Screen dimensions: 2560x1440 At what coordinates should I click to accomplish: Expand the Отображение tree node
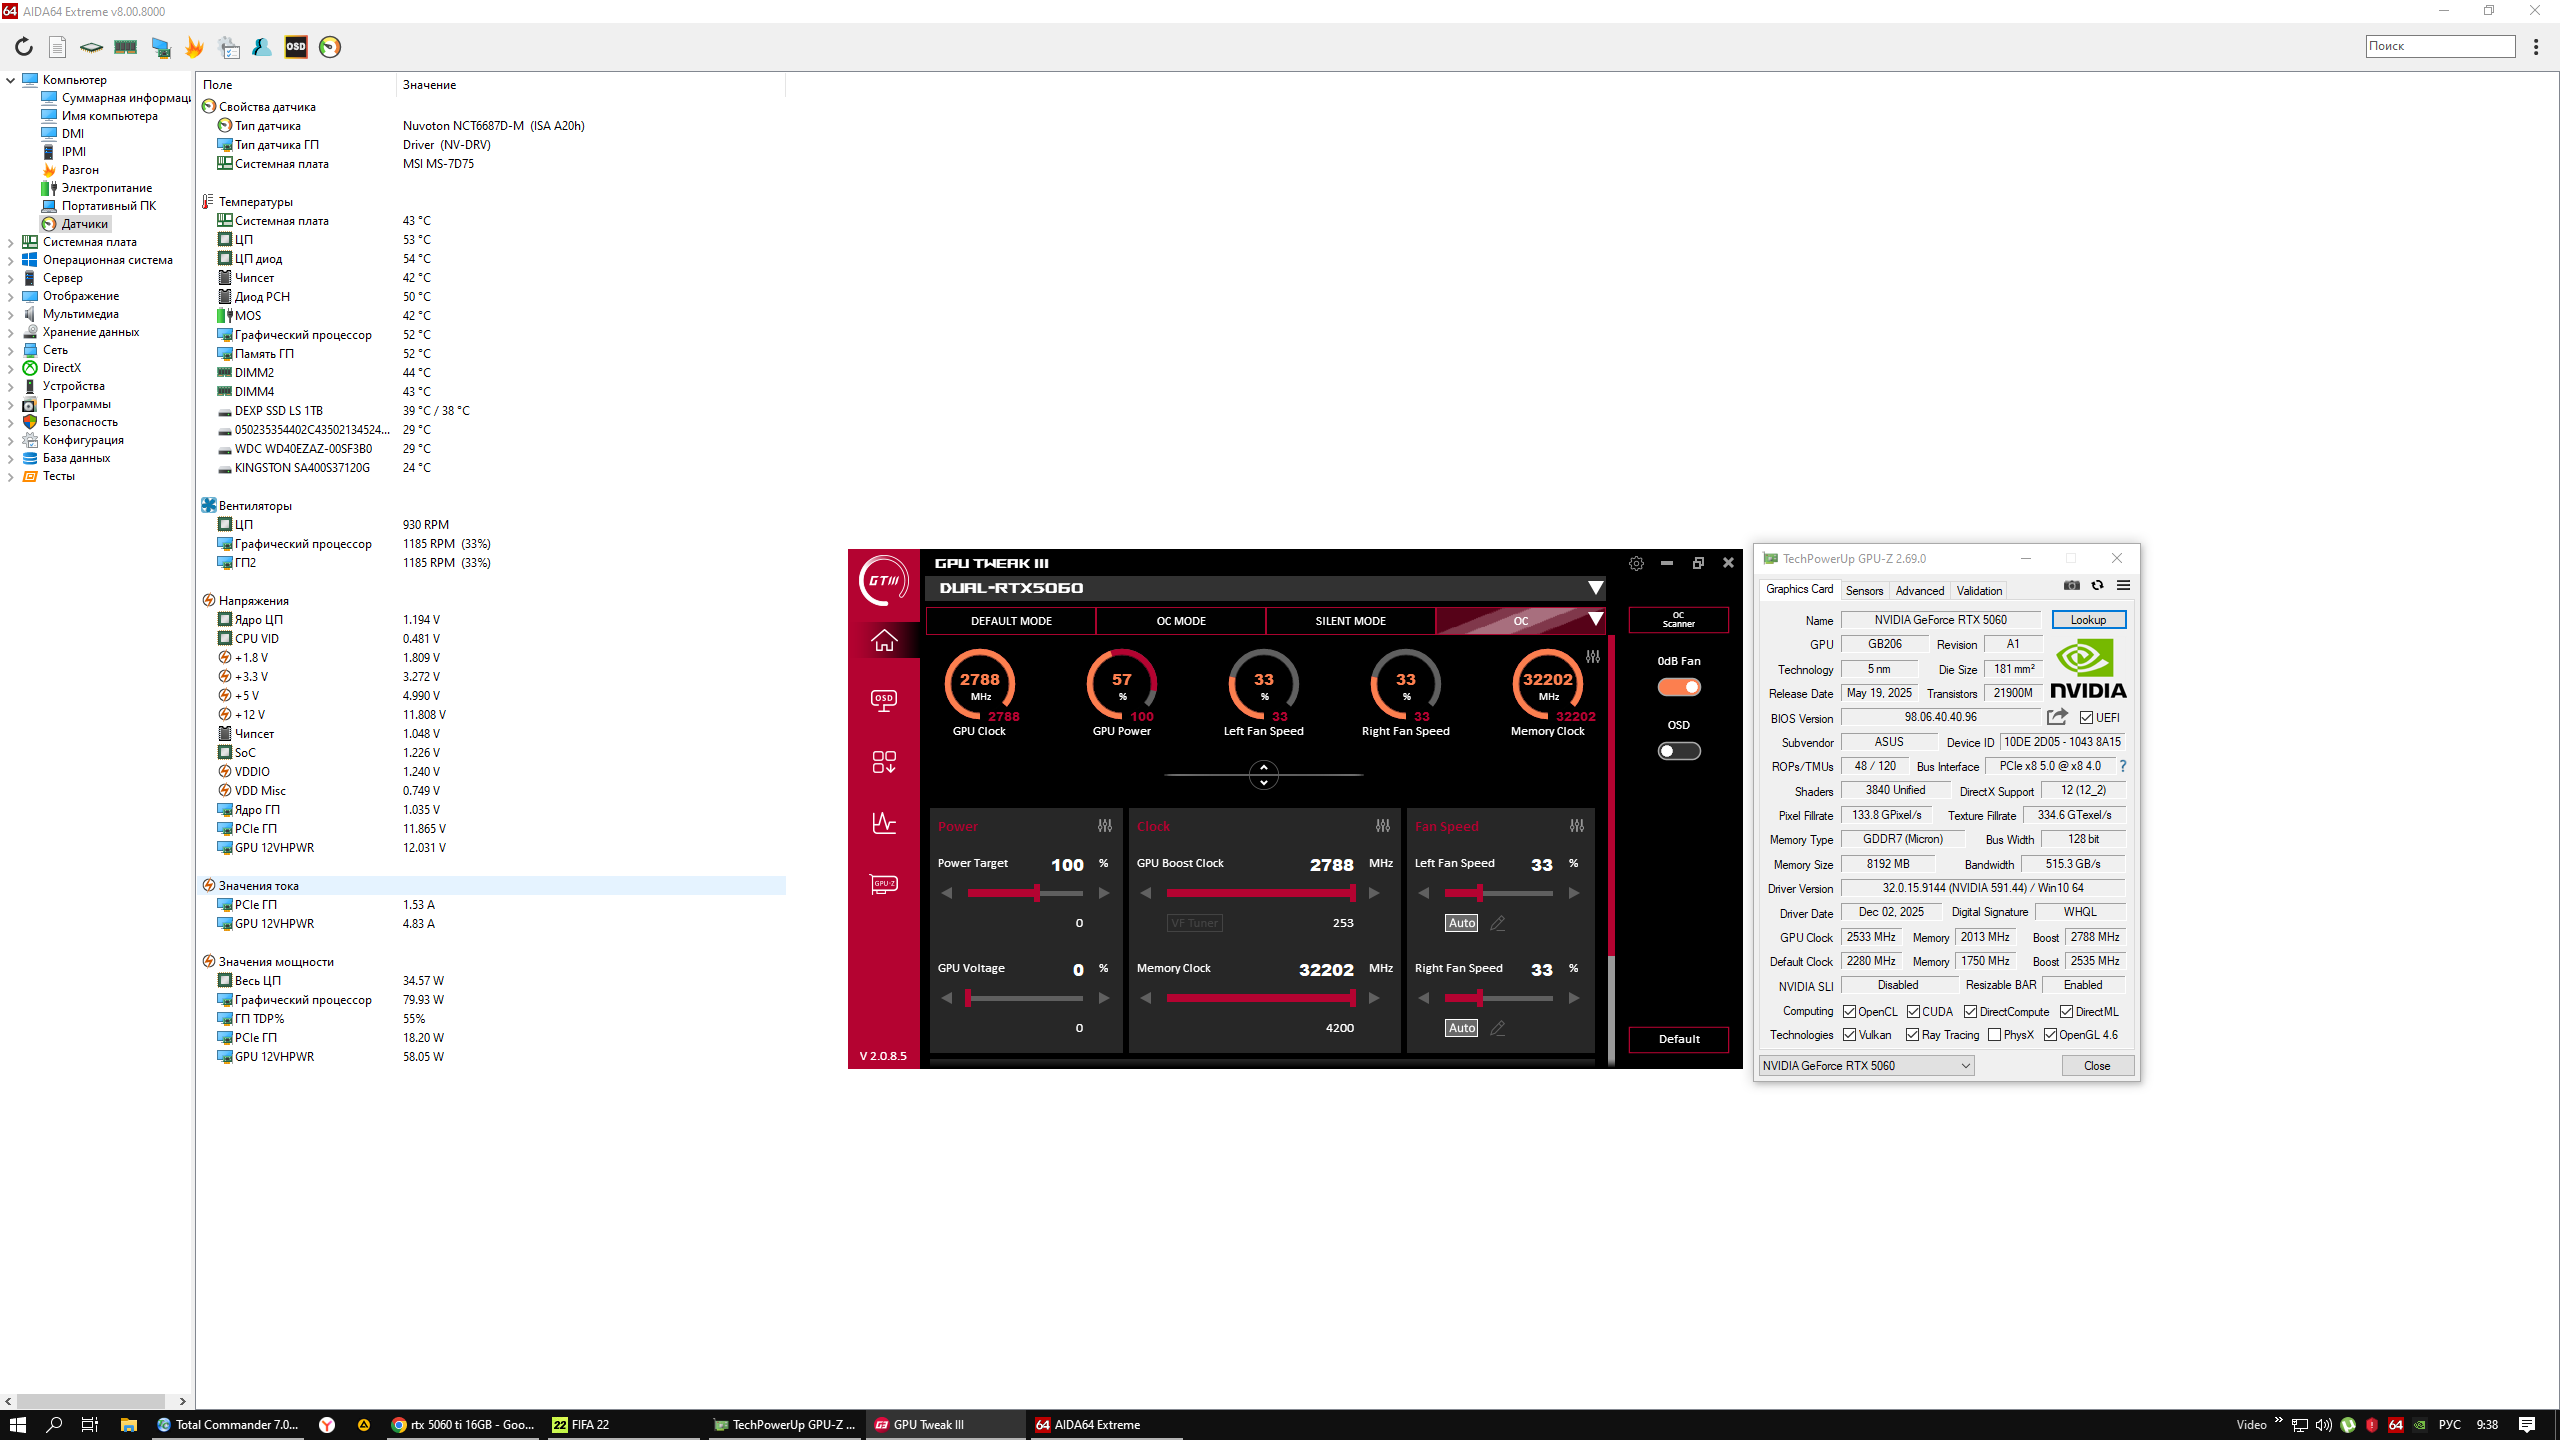coord(11,296)
